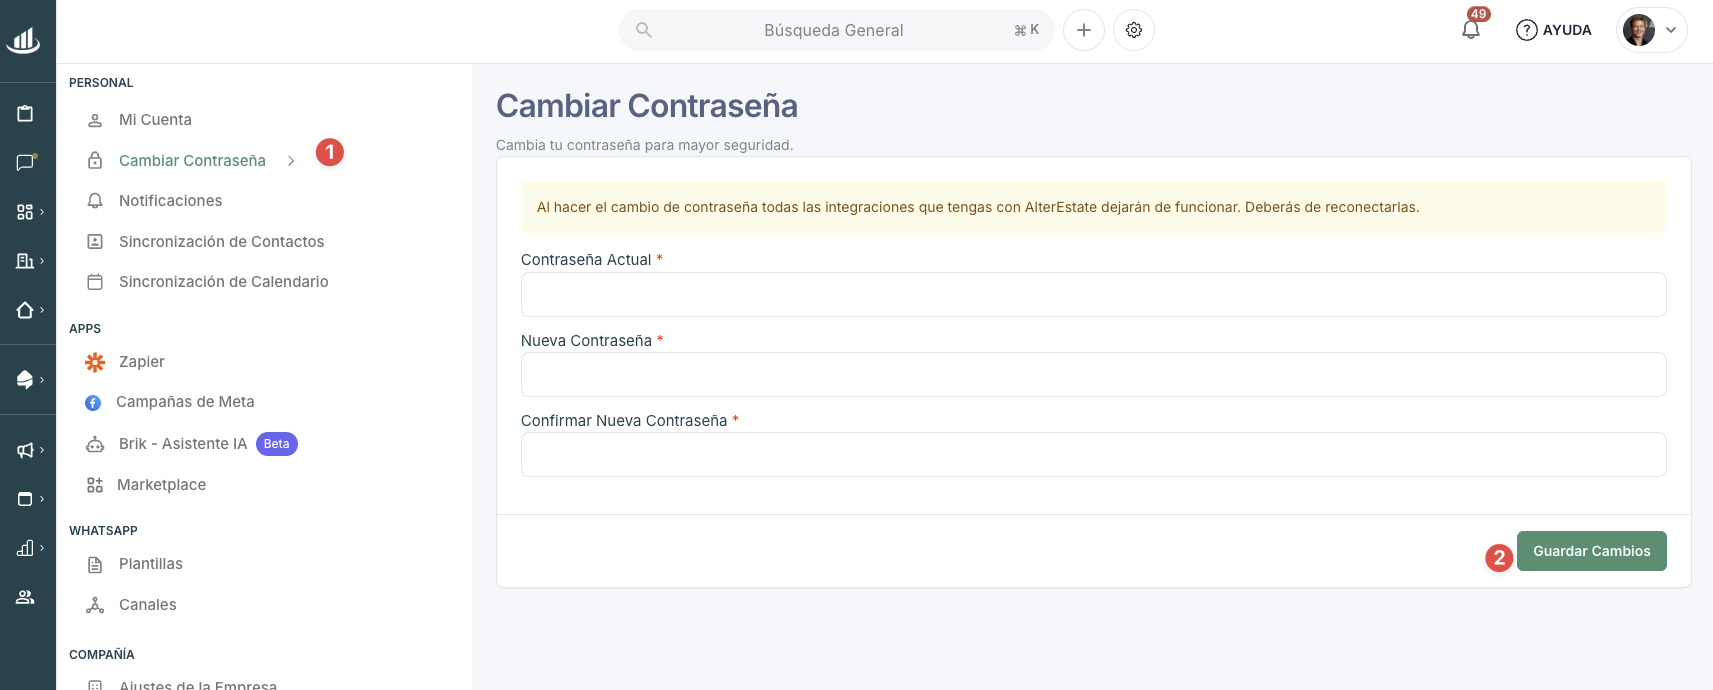
Task: Open the notifications bell with 49 badge
Action: point(1471,28)
